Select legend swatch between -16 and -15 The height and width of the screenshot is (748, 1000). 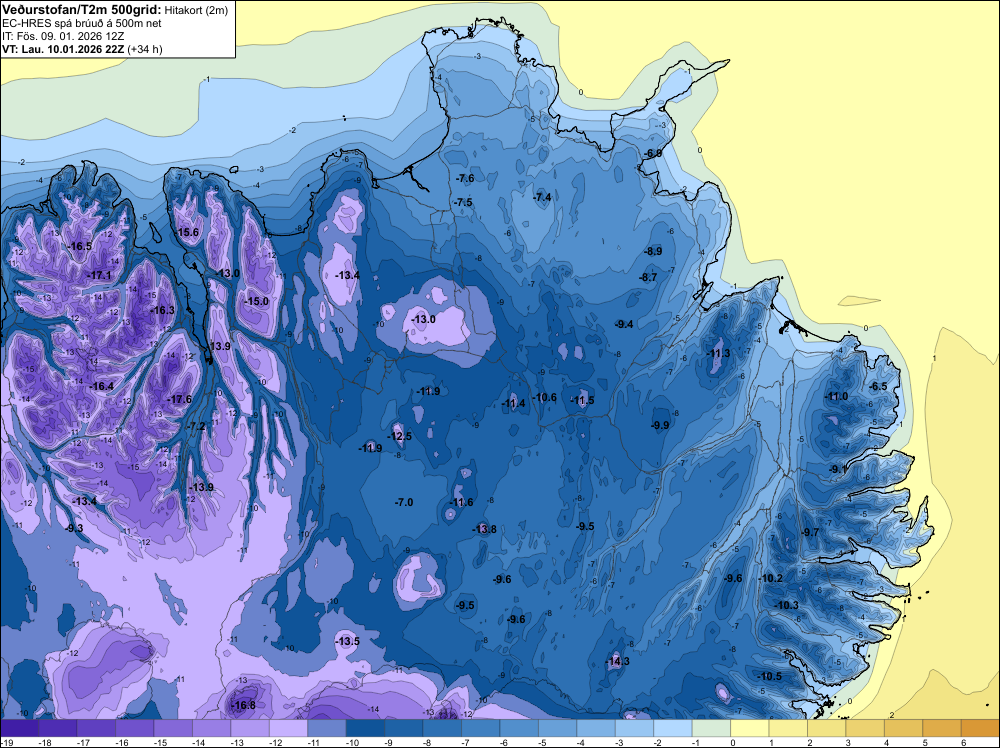(x=135, y=728)
